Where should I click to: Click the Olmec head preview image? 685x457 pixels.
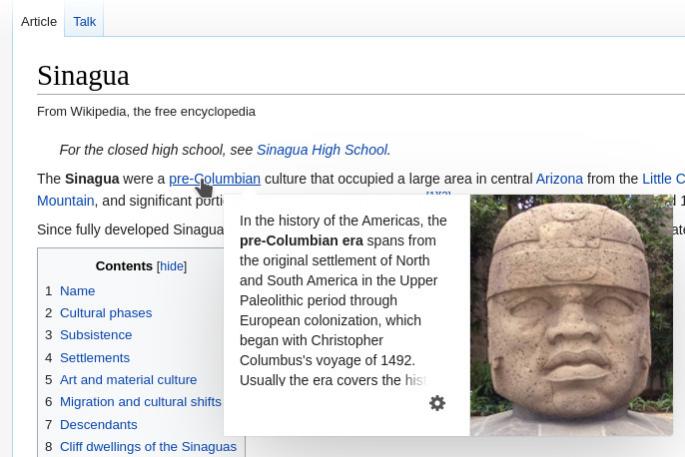pyautogui.click(x=571, y=315)
